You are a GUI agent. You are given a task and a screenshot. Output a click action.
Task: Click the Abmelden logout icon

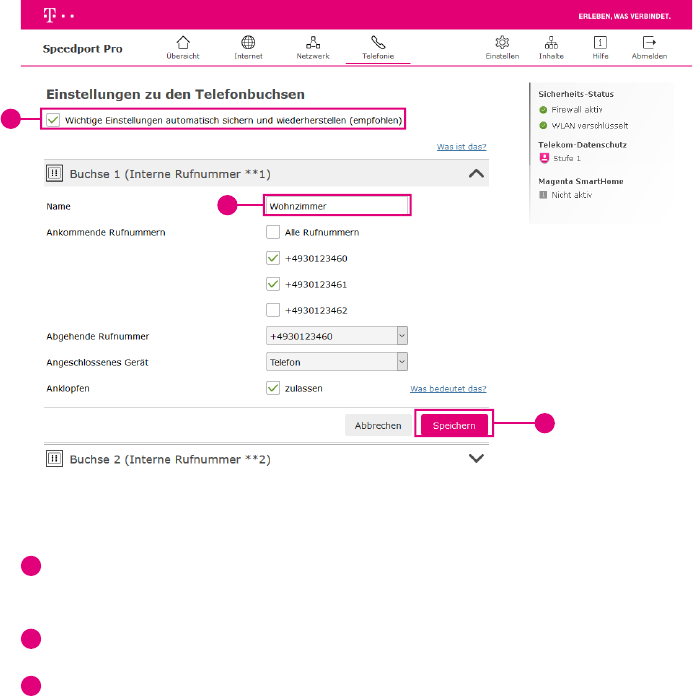point(649,43)
